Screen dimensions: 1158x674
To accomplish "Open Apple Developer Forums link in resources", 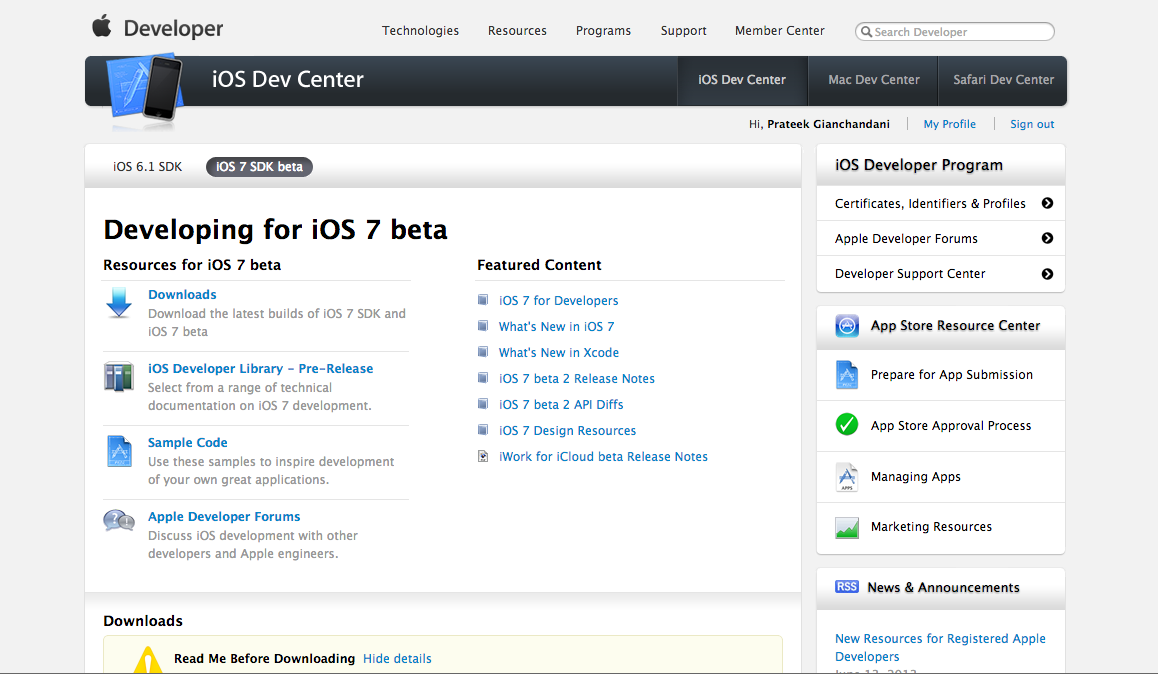I will [x=224, y=517].
